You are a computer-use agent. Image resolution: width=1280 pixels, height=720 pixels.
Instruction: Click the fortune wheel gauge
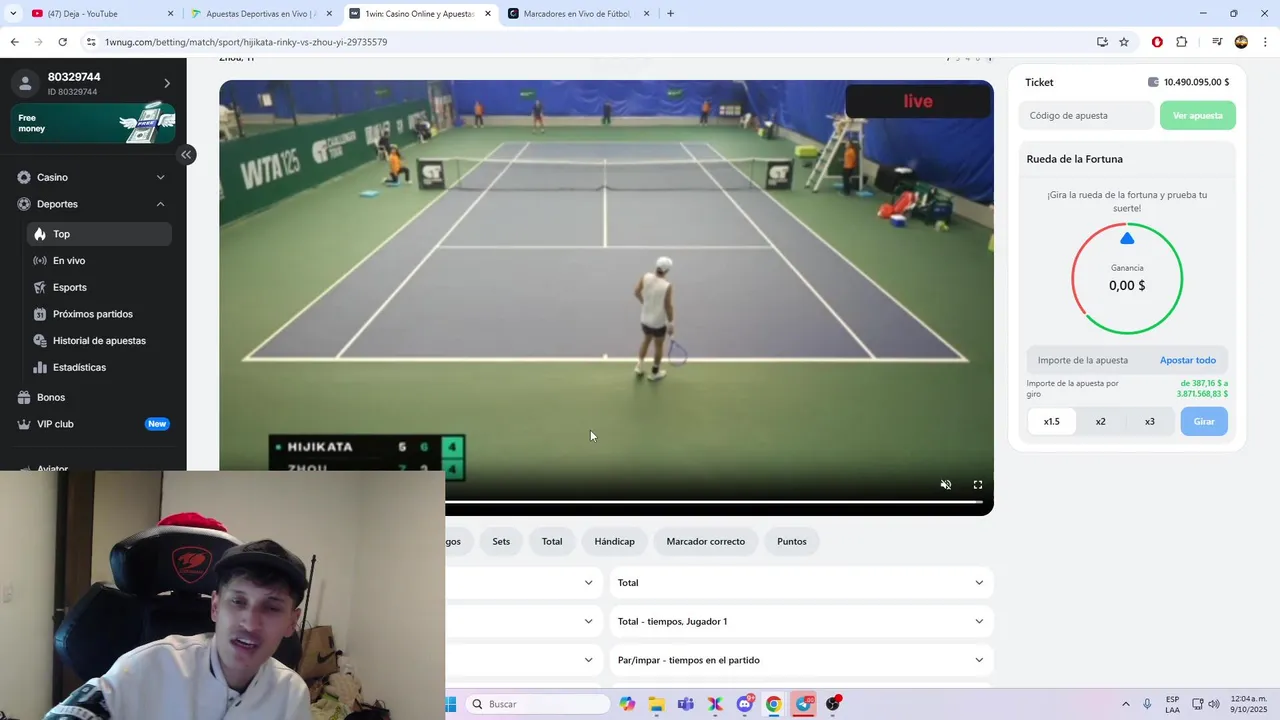(x=1127, y=279)
